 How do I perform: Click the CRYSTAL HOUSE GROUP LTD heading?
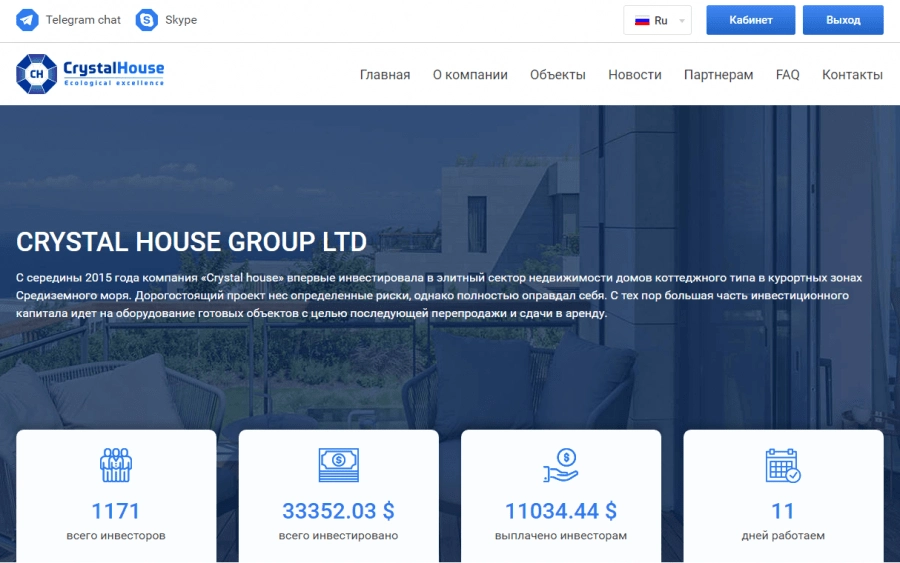(191, 242)
